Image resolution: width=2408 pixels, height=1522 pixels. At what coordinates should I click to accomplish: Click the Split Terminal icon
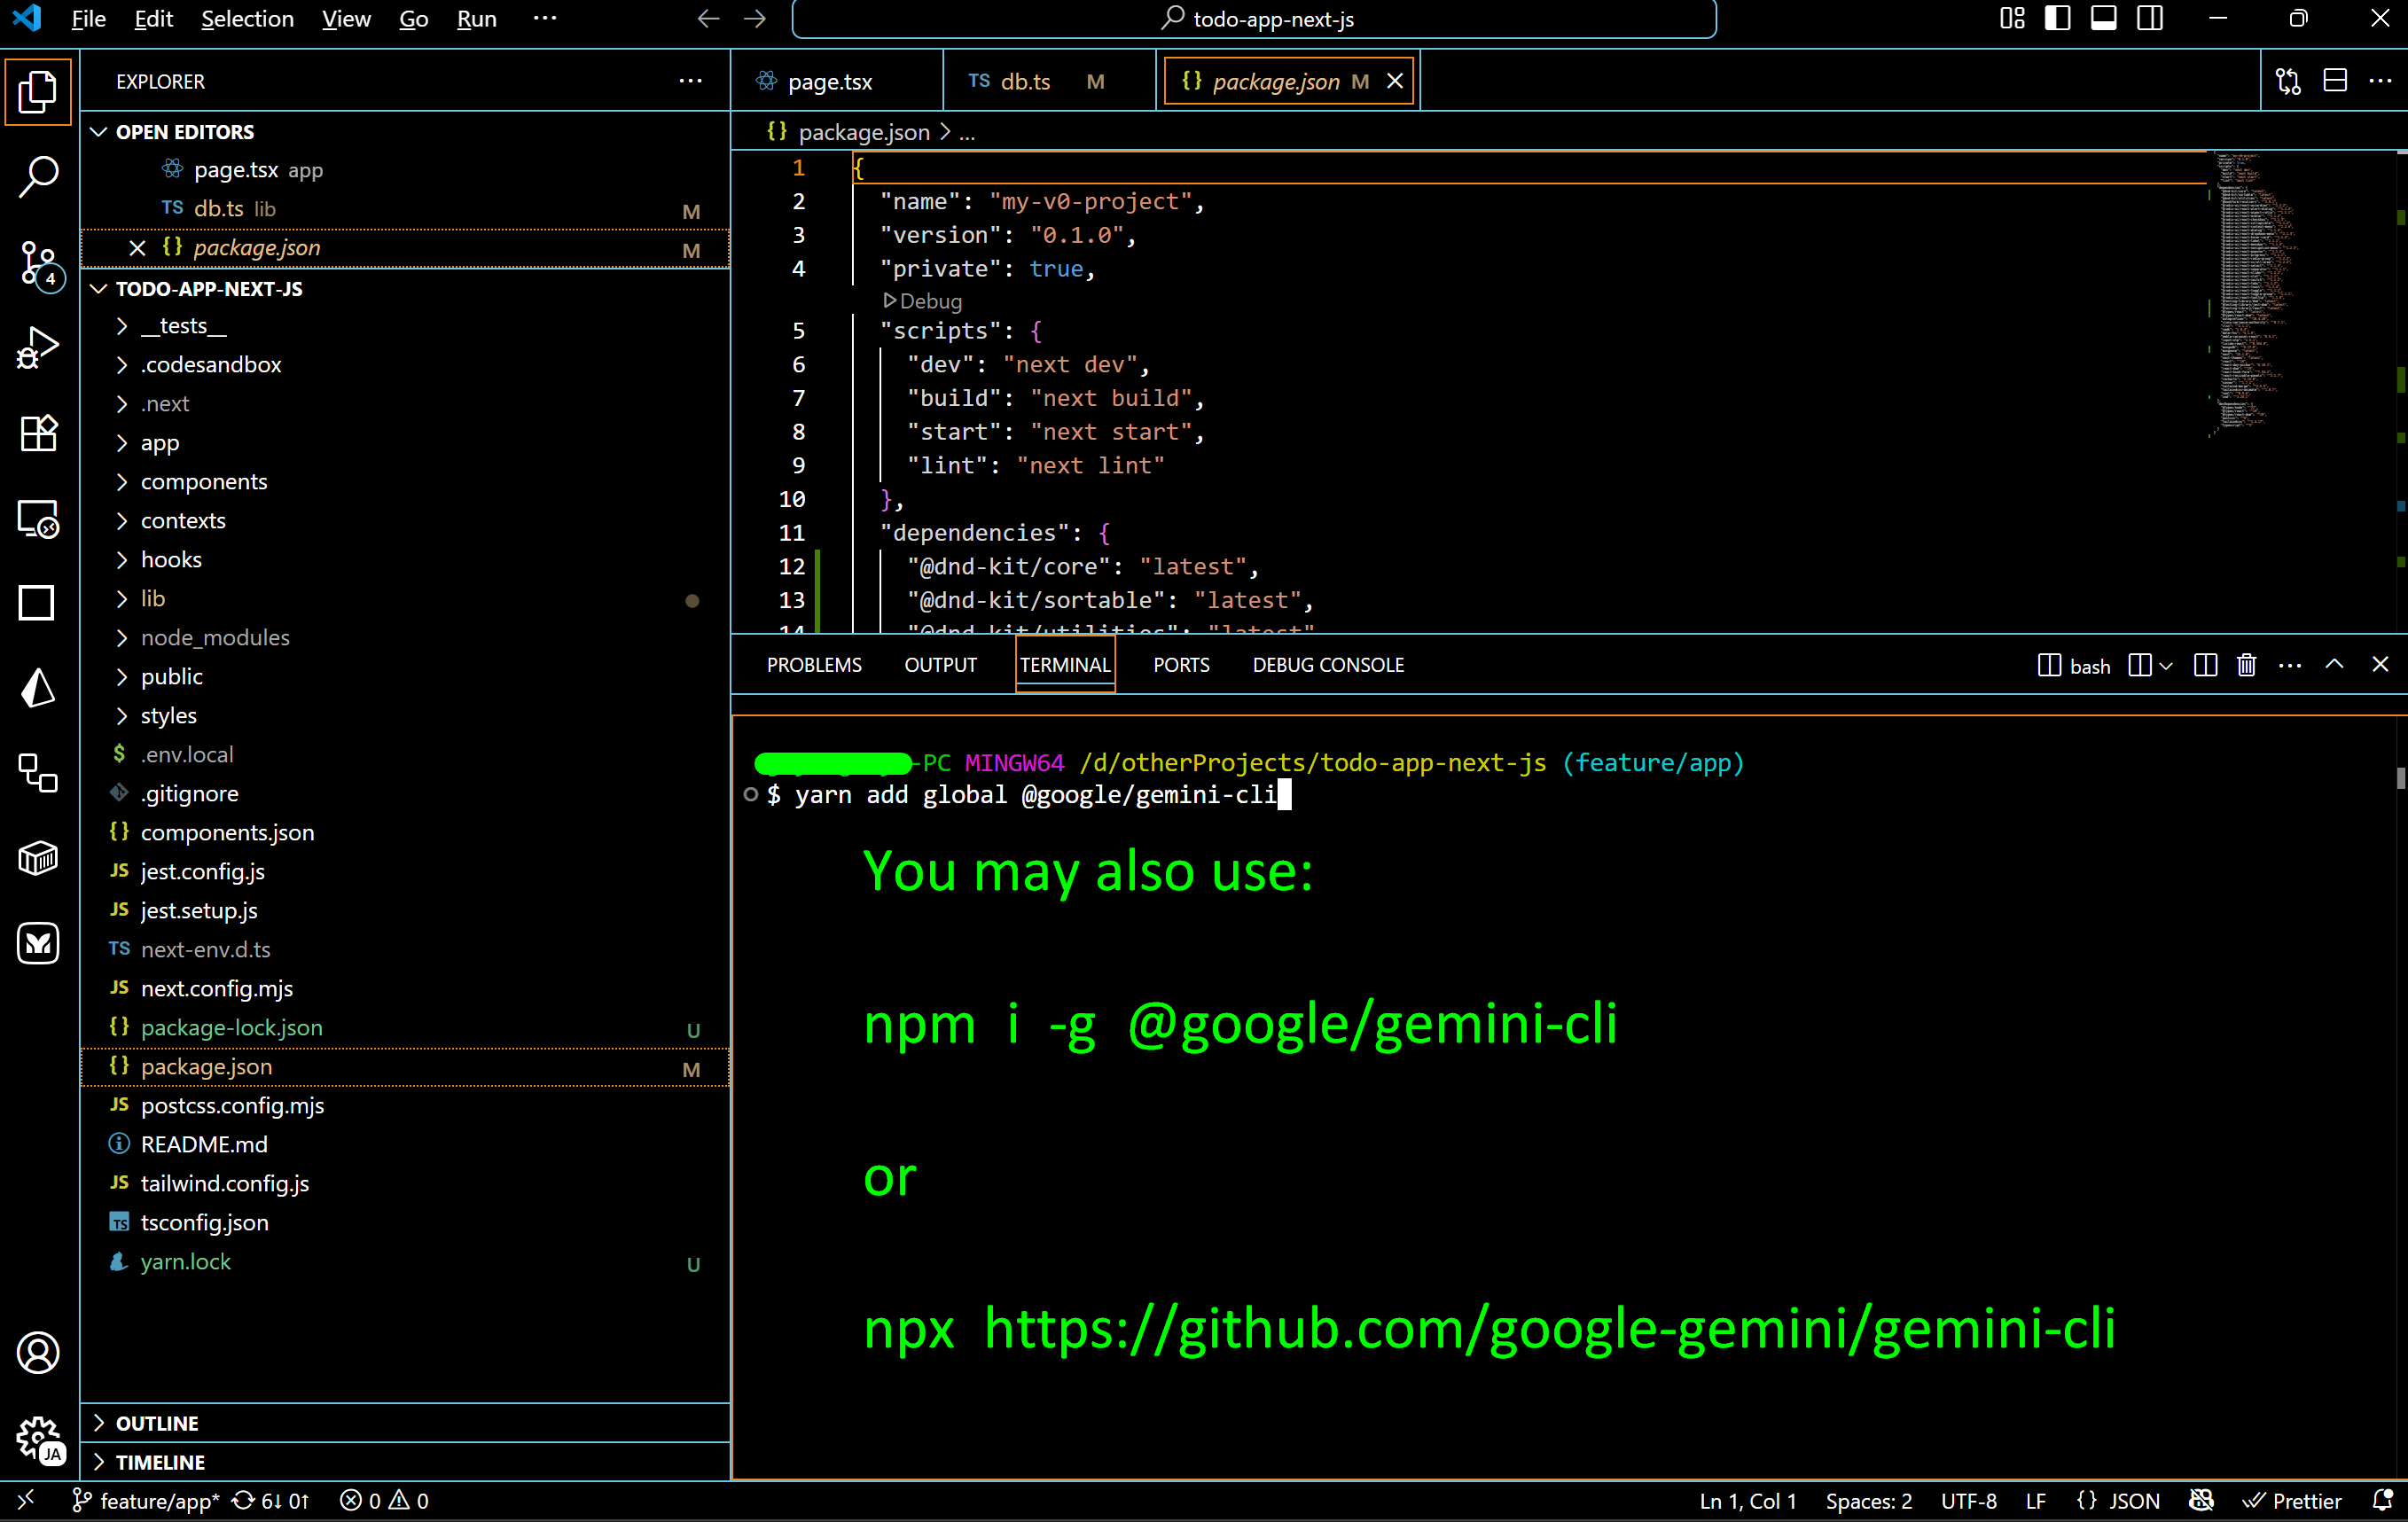(x=2205, y=665)
